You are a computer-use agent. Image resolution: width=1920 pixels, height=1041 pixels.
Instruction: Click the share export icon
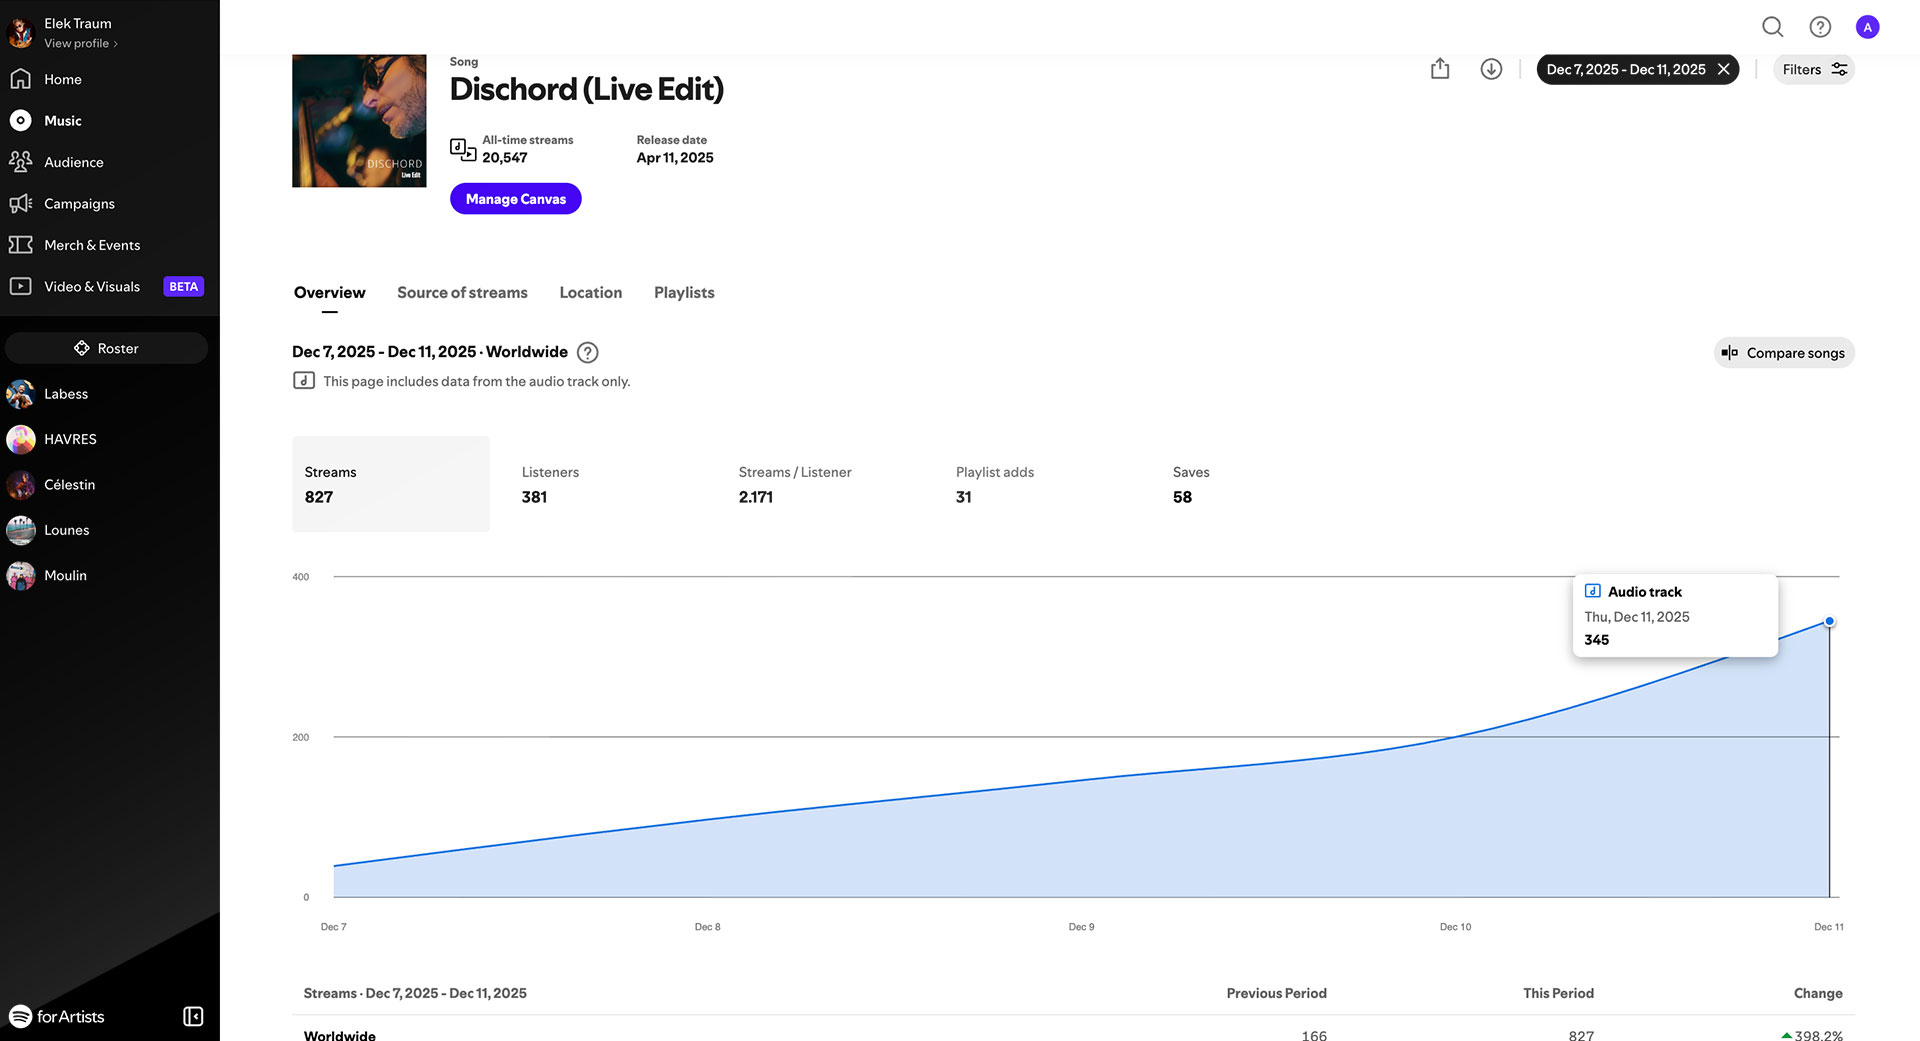pos(1439,69)
